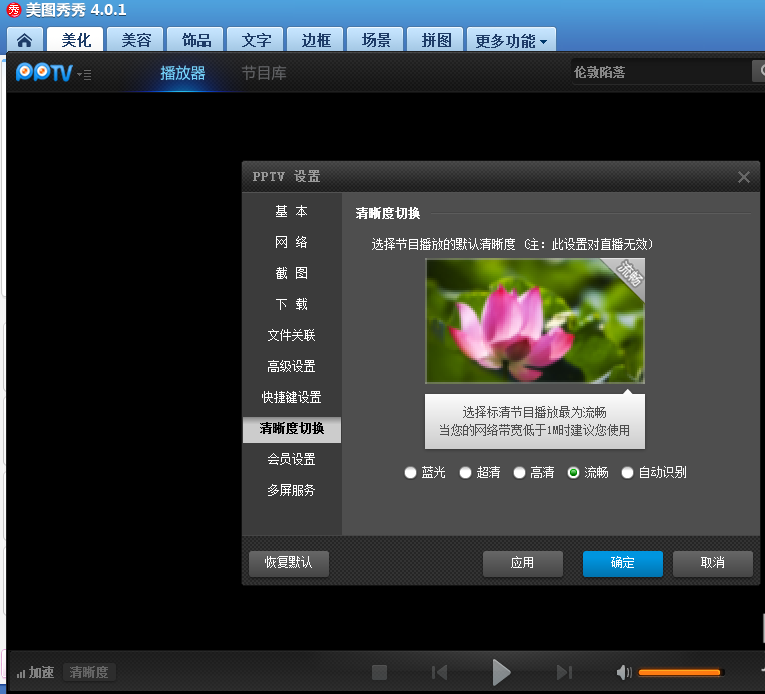Switch to the 美容 tab
This screenshot has height=694, width=765.
[135, 40]
